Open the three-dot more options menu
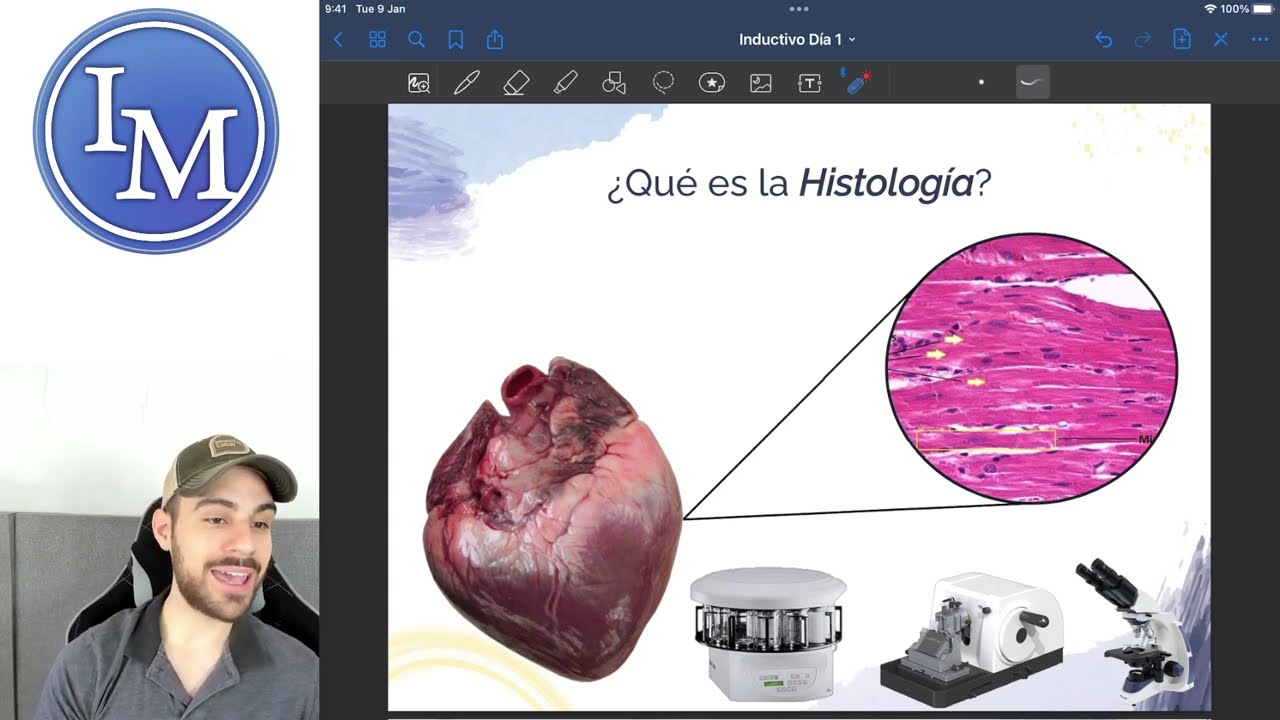The height and width of the screenshot is (720, 1280). coord(1260,40)
